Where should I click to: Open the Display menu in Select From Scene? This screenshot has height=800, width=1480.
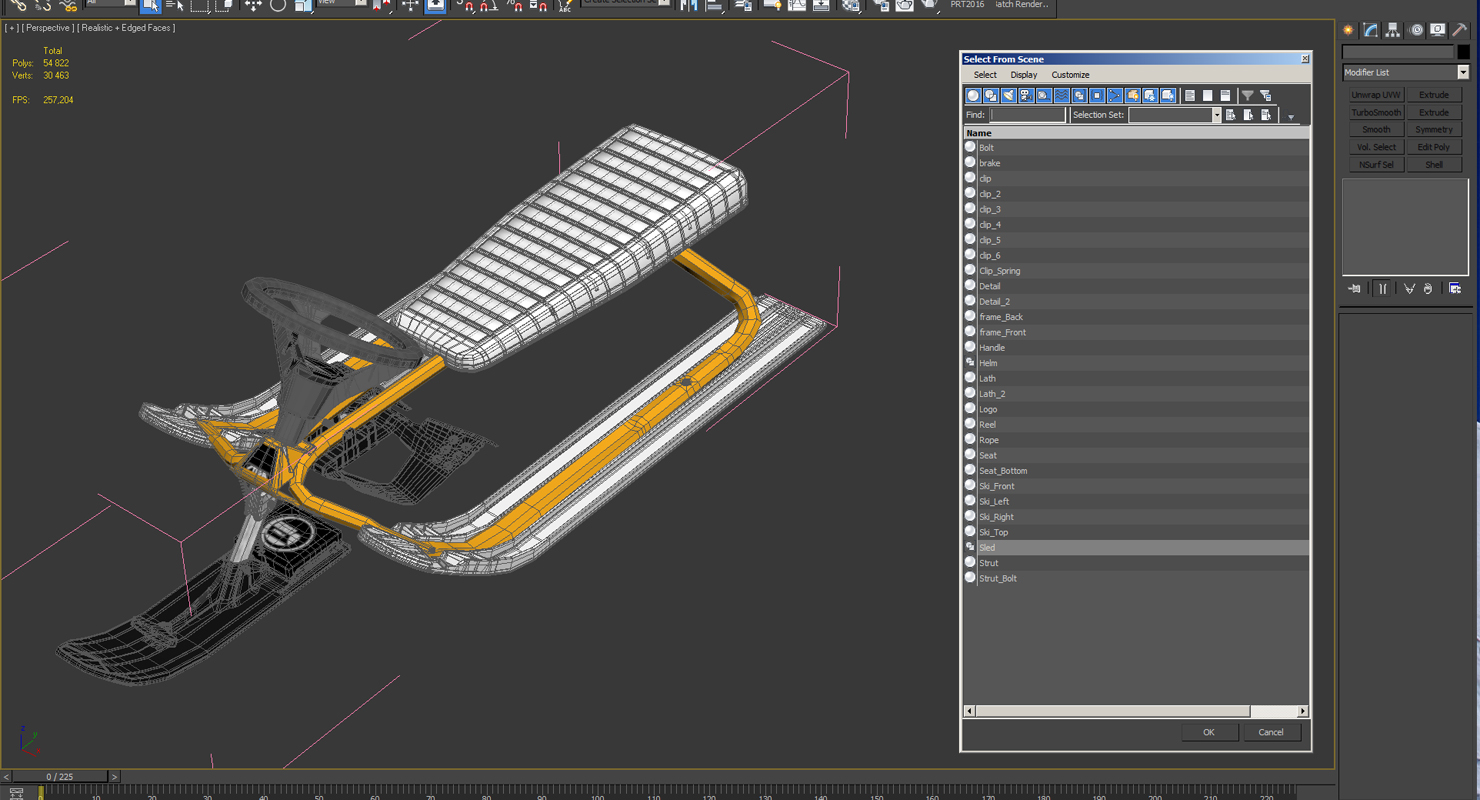(x=1023, y=75)
